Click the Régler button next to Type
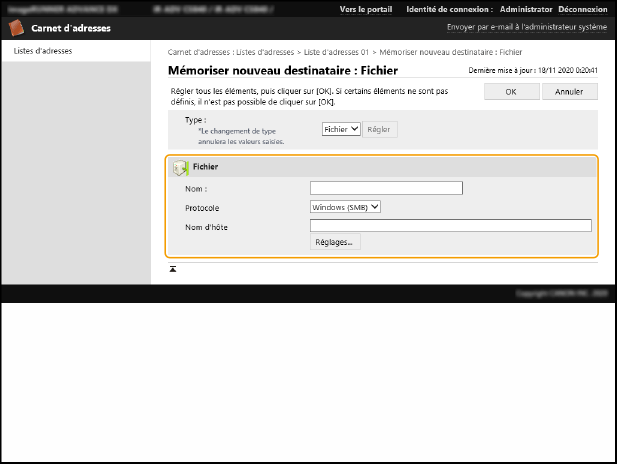Viewport: 617px width, 464px height. (379, 129)
